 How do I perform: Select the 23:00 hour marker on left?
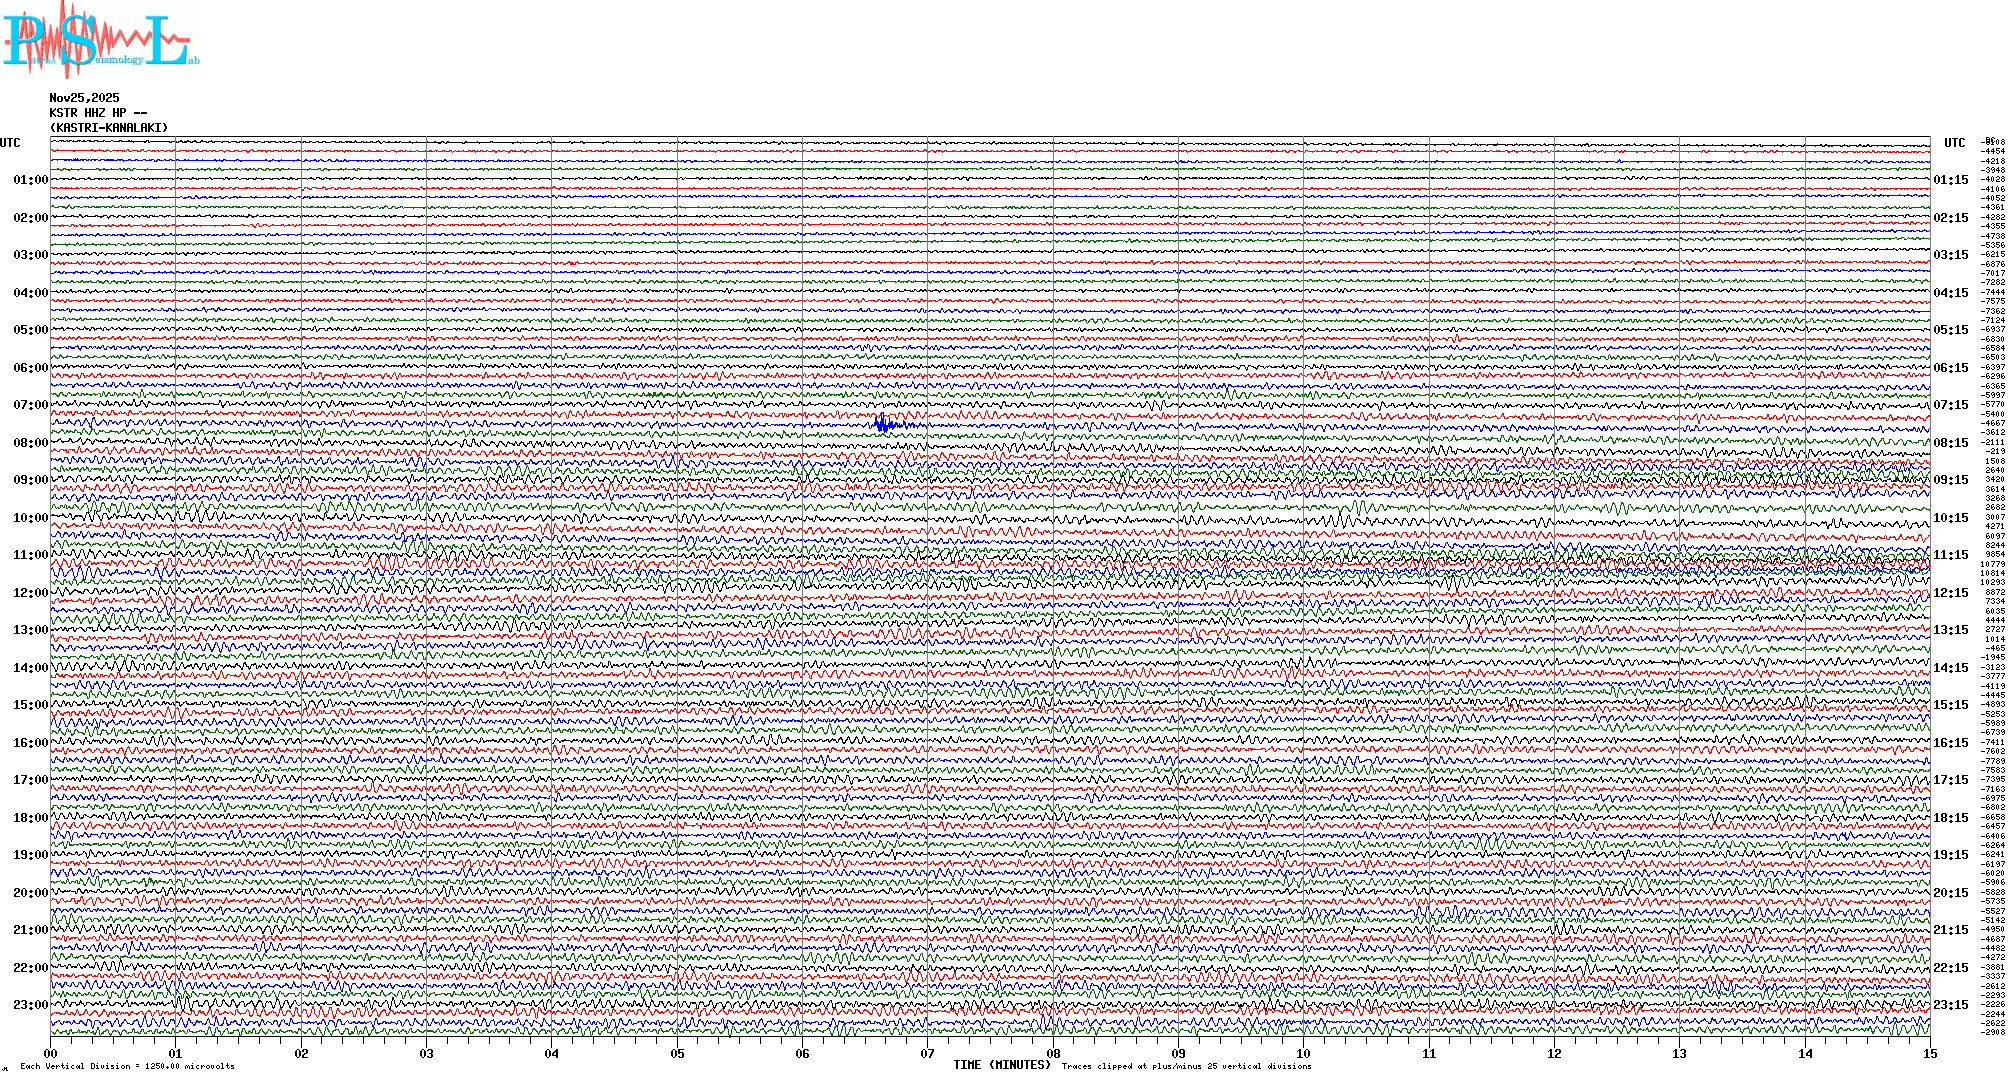click(30, 1005)
